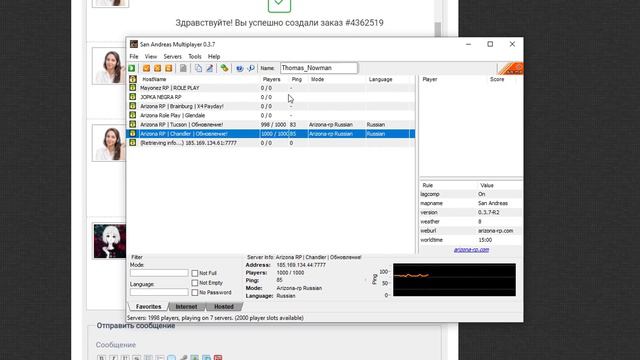Open the File menu

pyautogui.click(x=134, y=57)
